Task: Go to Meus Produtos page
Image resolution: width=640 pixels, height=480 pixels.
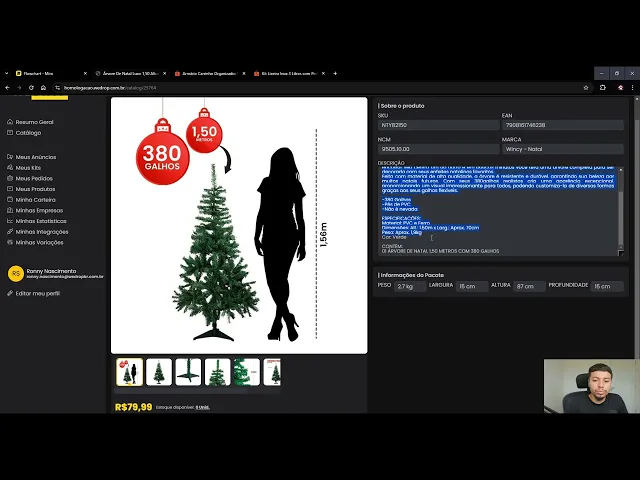Action: (35, 189)
